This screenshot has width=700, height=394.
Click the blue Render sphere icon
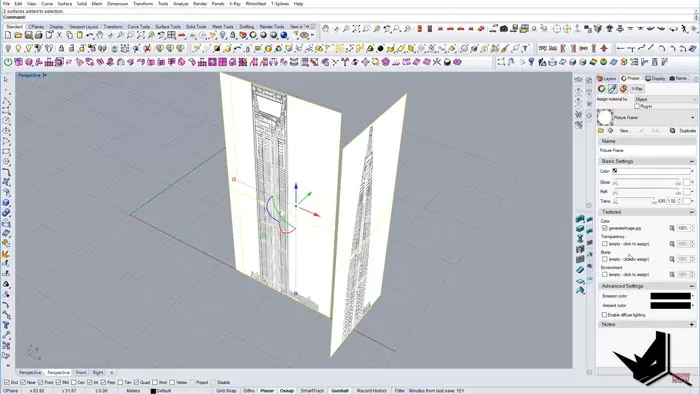tap(284, 35)
